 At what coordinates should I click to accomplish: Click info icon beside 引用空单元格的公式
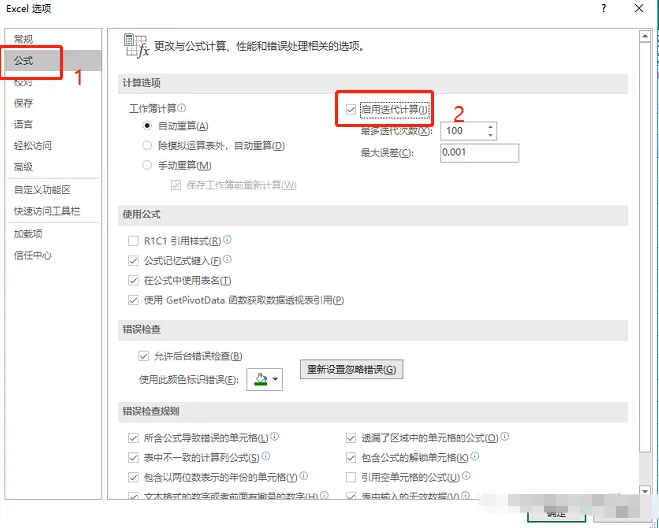tap(466, 475)
